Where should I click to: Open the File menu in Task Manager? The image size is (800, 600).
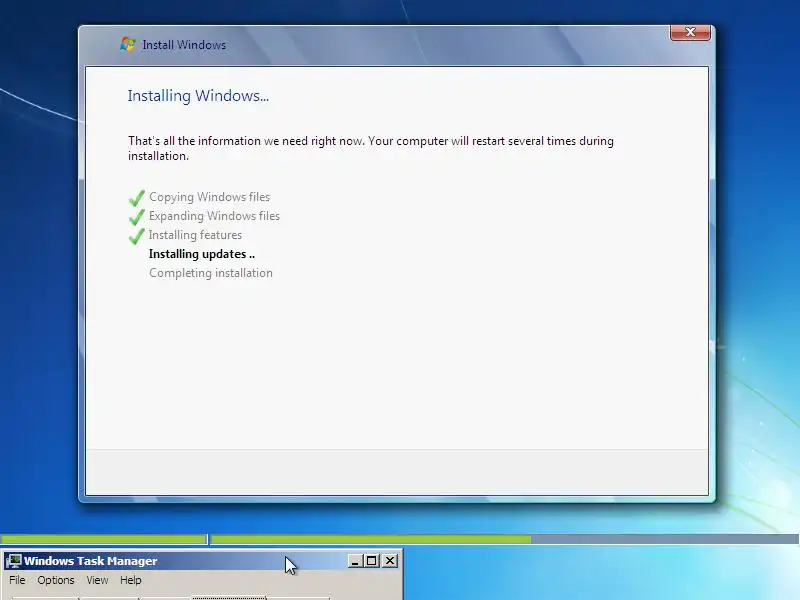pos(17,580)
